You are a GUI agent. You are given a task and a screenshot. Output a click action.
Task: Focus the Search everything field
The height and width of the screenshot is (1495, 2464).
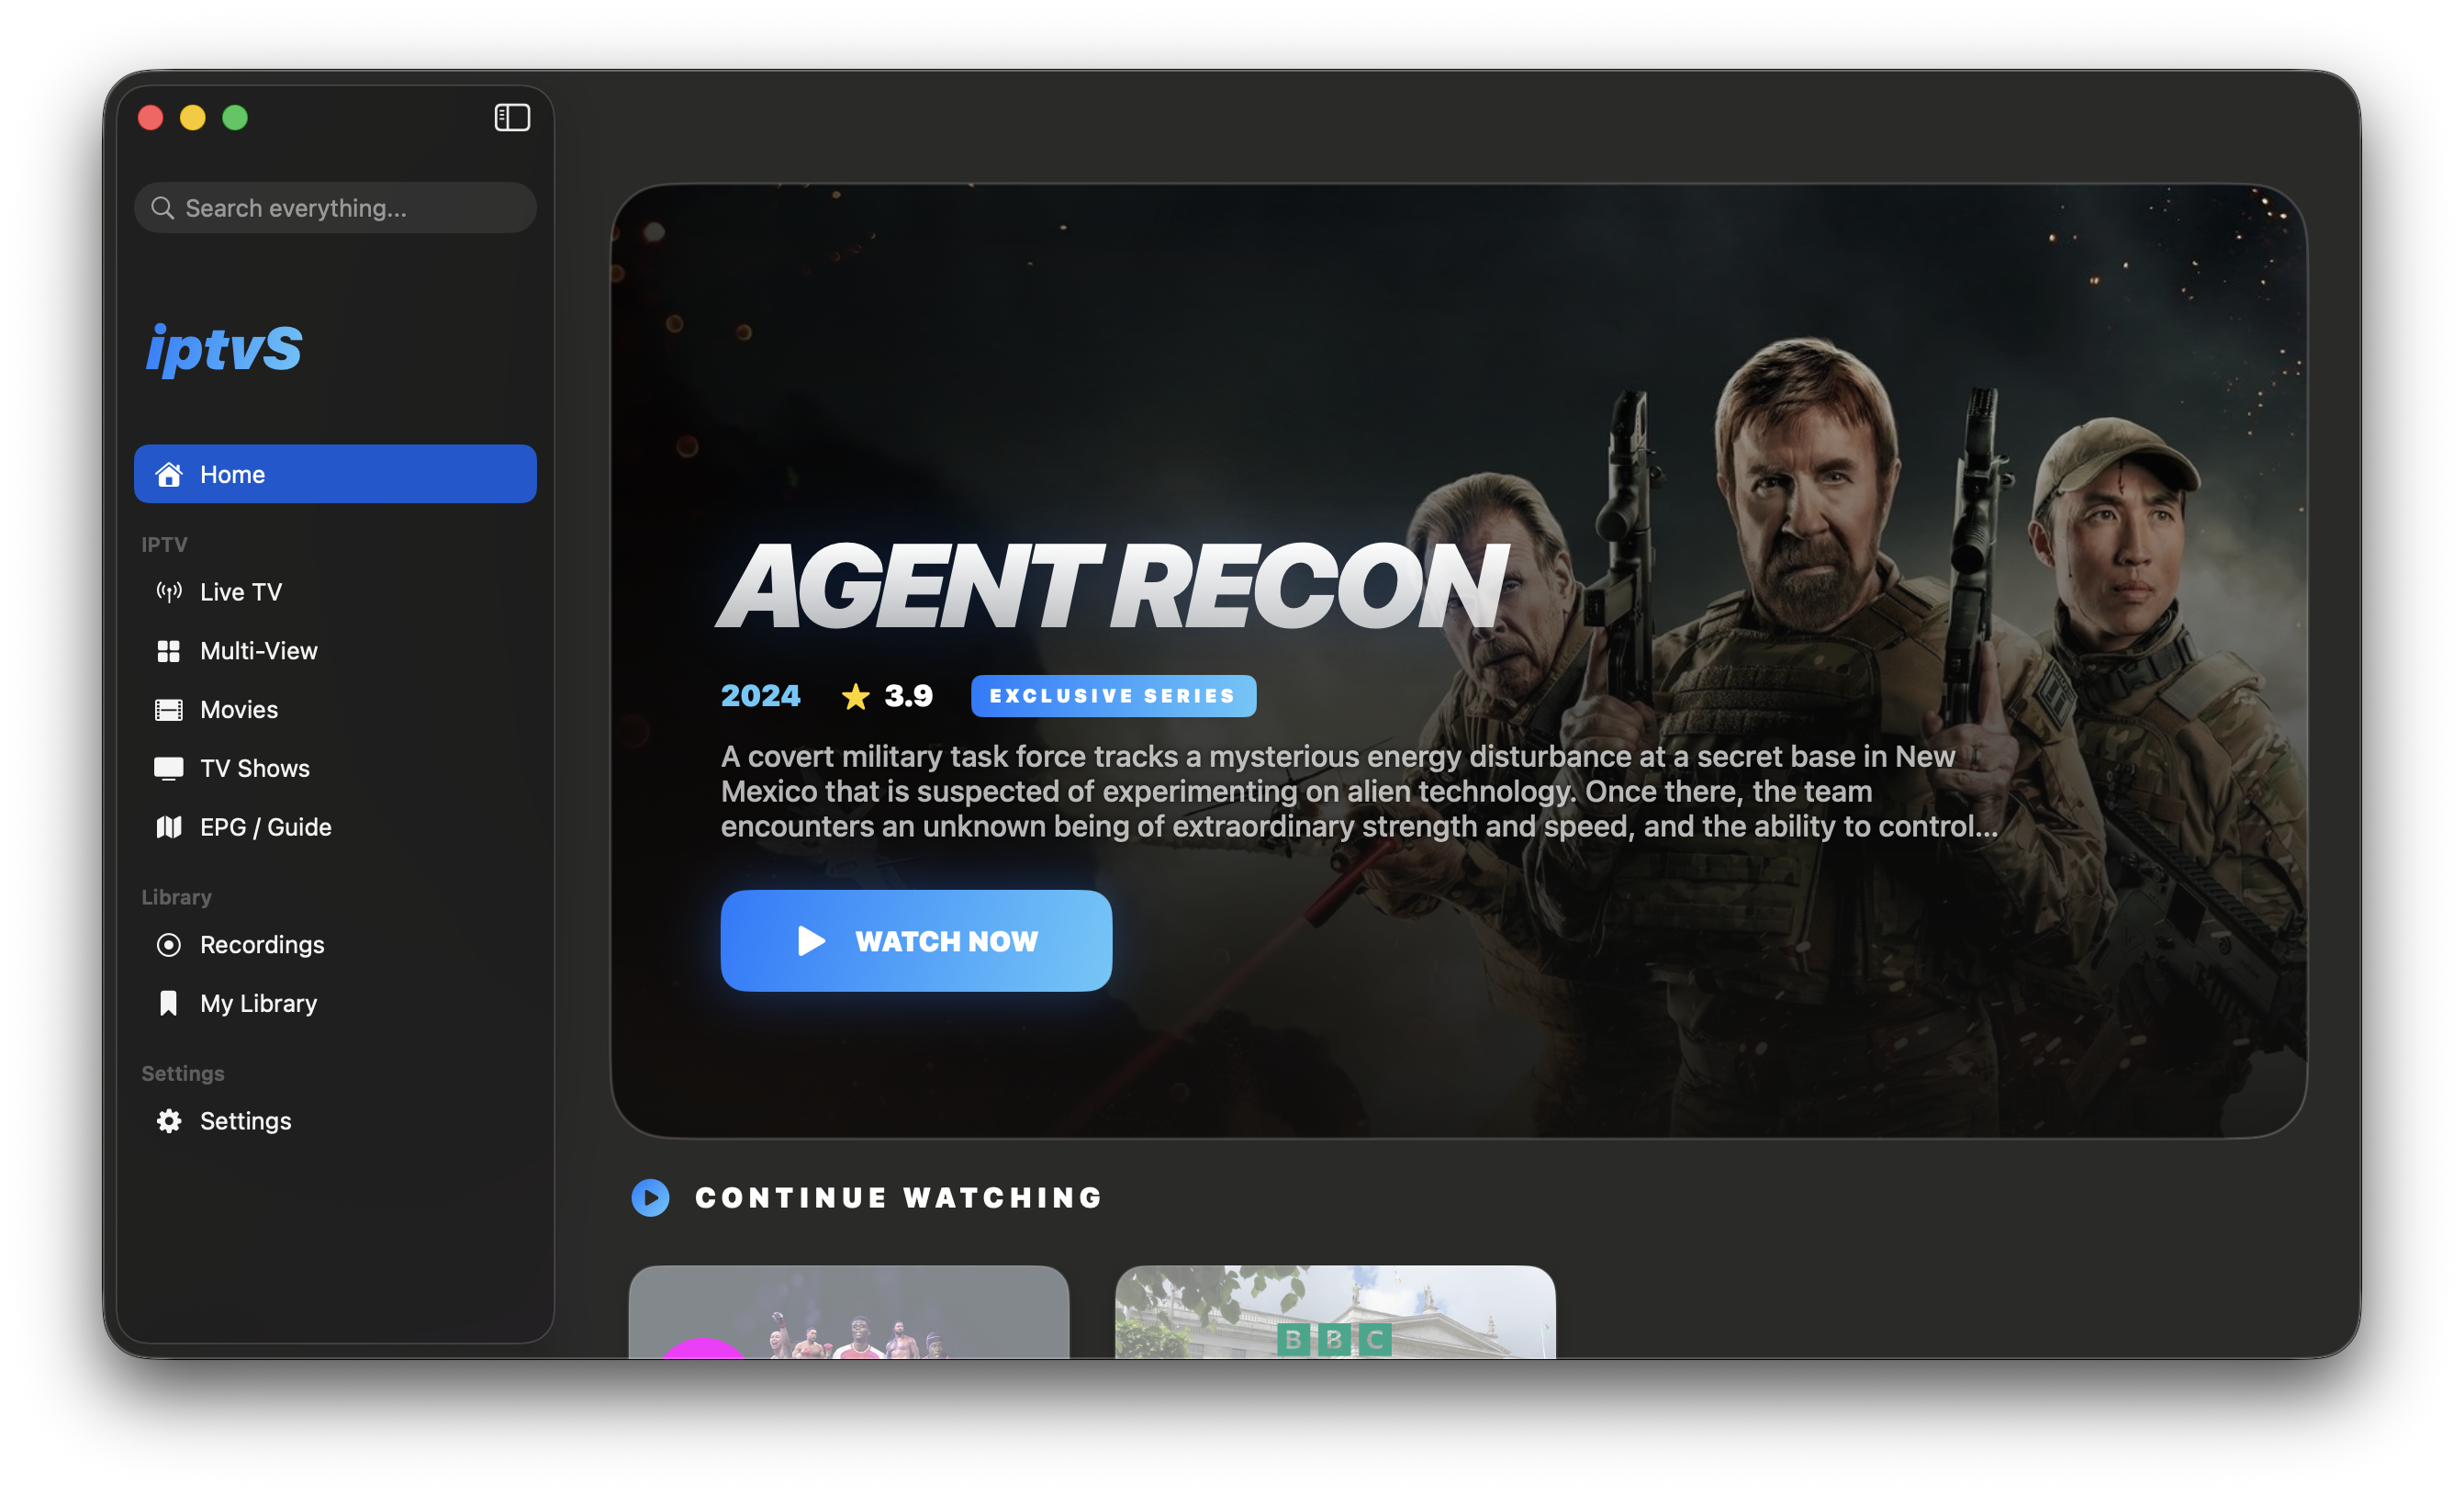(x=335, y=208)
